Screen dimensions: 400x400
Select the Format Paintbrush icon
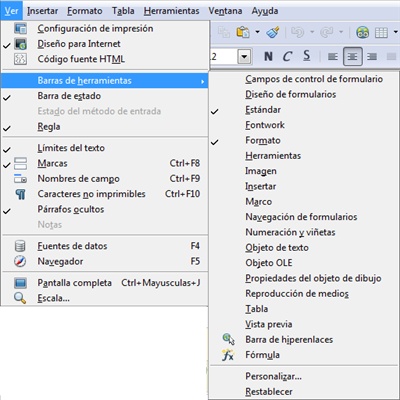(273, 32)
